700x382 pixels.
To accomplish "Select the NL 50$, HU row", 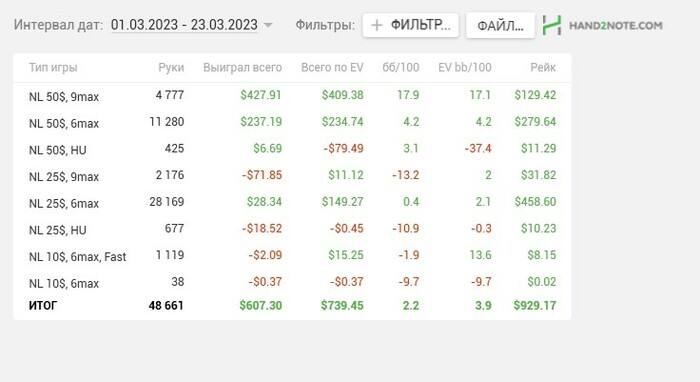I will tap(292, 149).
